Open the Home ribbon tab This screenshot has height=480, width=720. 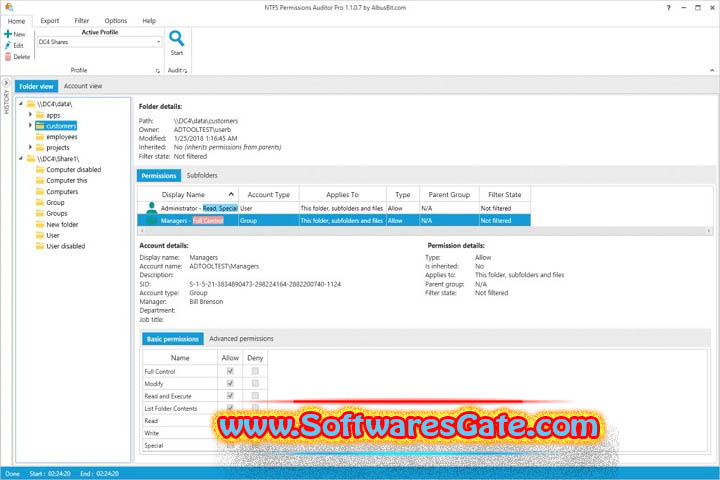17,21
